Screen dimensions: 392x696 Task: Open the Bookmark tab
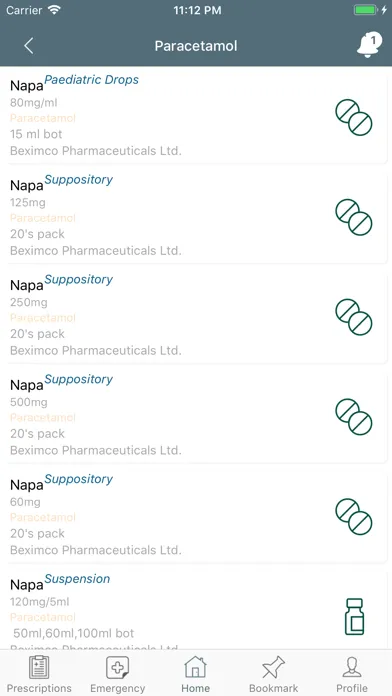pos(273,674)
